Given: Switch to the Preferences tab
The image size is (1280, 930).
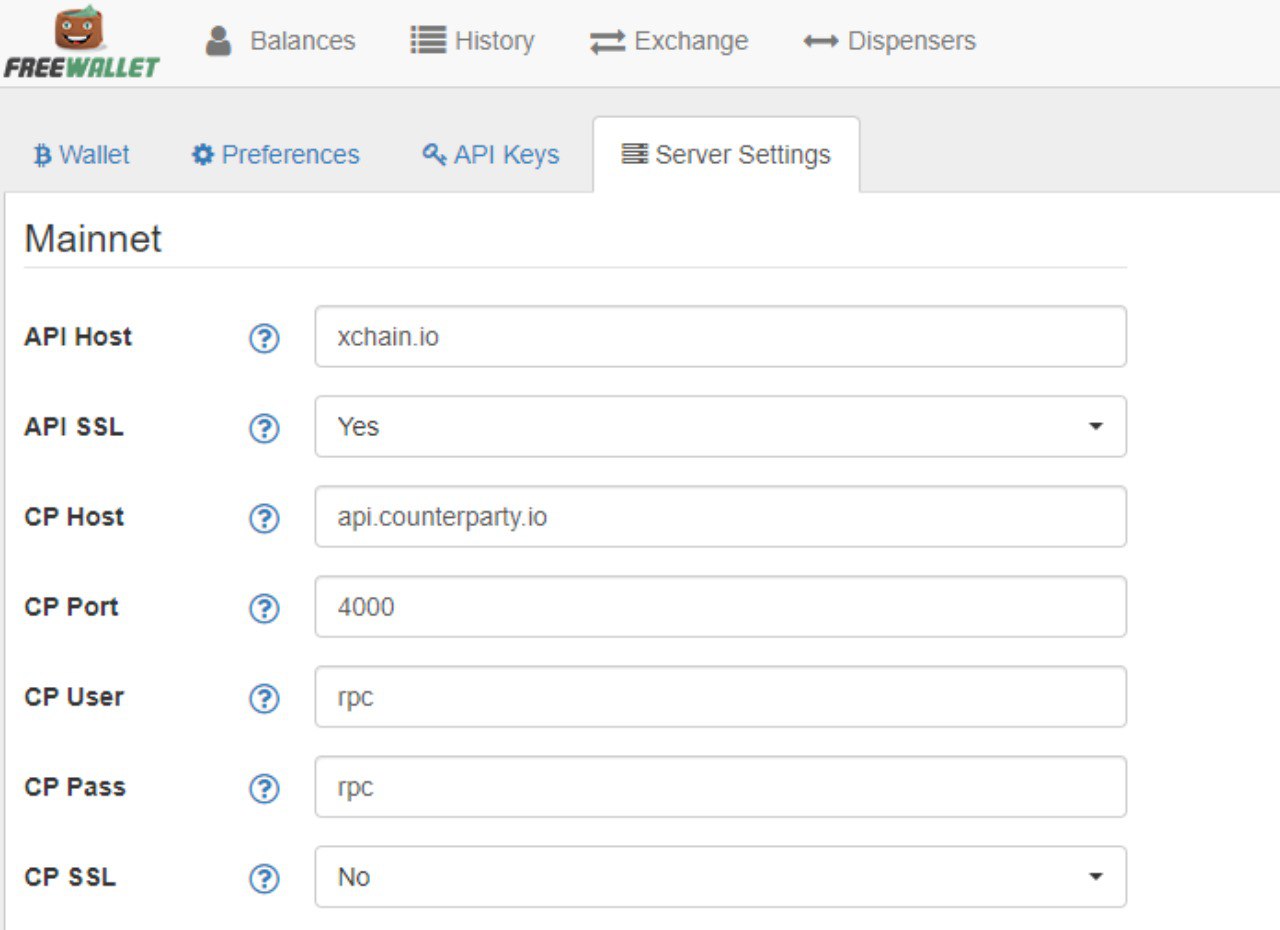Looking at the screenshot, I should (x=275, y=155).
